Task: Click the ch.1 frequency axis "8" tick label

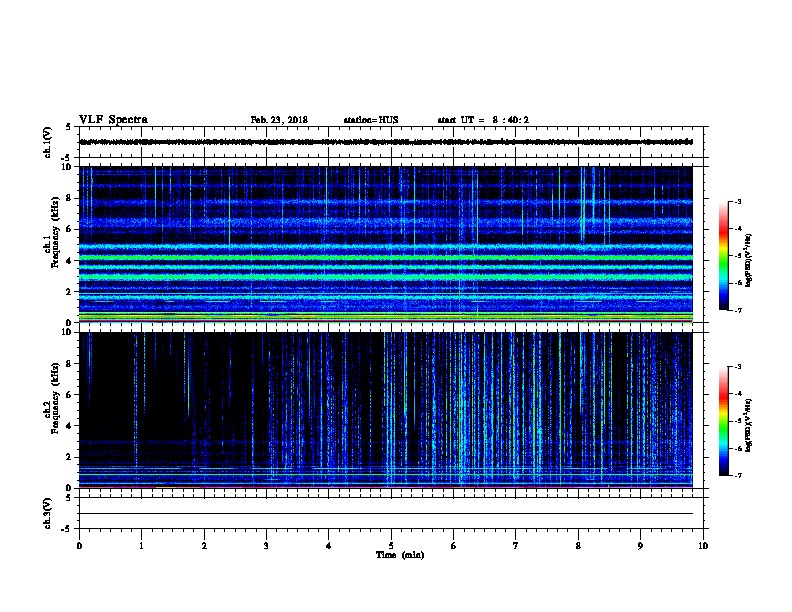Action: pyautogui.click(x=69, y=198)
